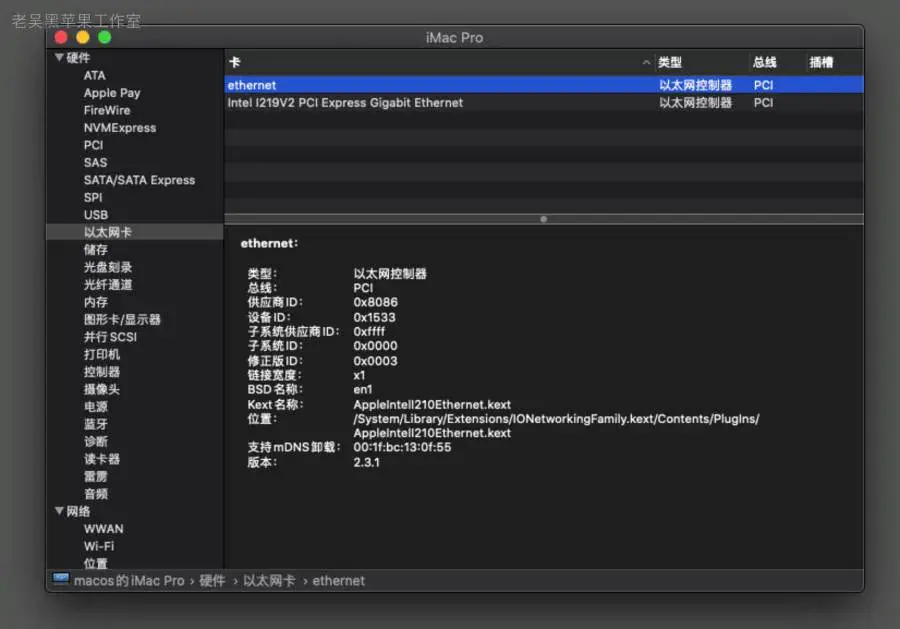Select 蓝牙 in the sidebar
The width and height of the screenshot is (900, 629).
[x=96, y=424]
